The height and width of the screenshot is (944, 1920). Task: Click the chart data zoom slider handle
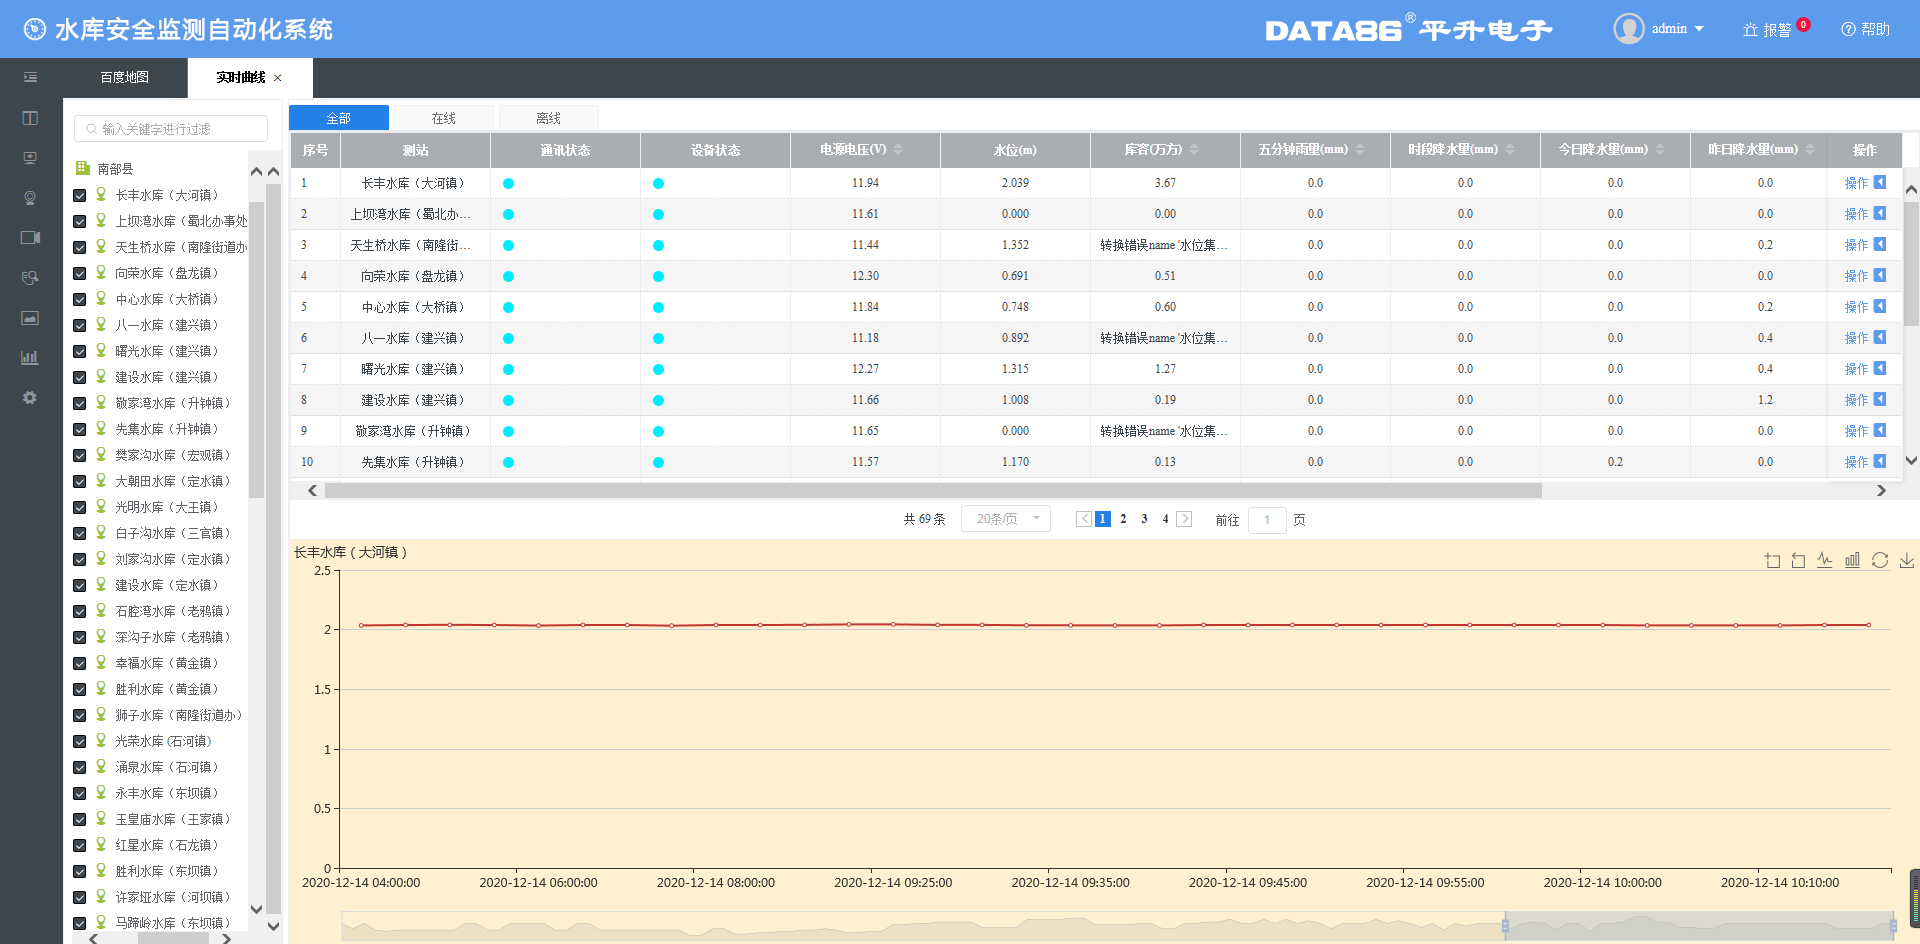1505,926
